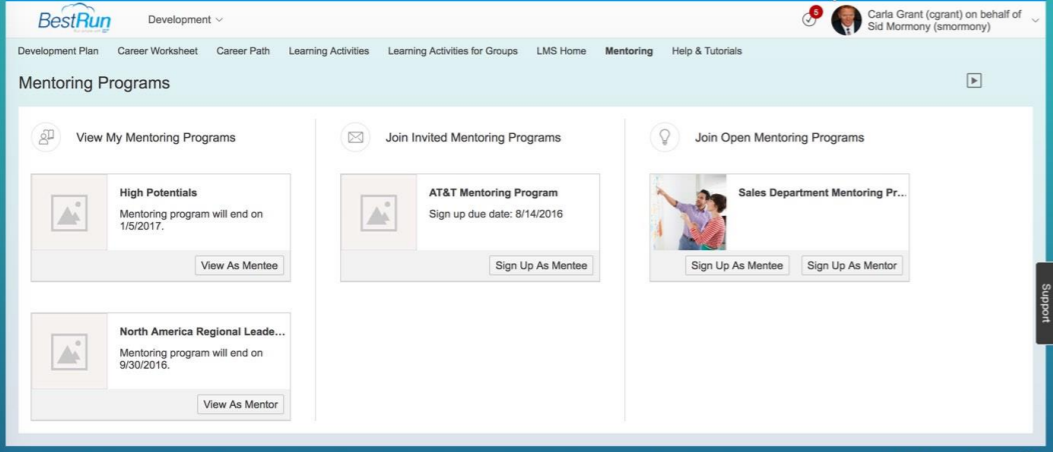
Task: Open the to-do notifications checkmark icon
Action: point(809,20)
